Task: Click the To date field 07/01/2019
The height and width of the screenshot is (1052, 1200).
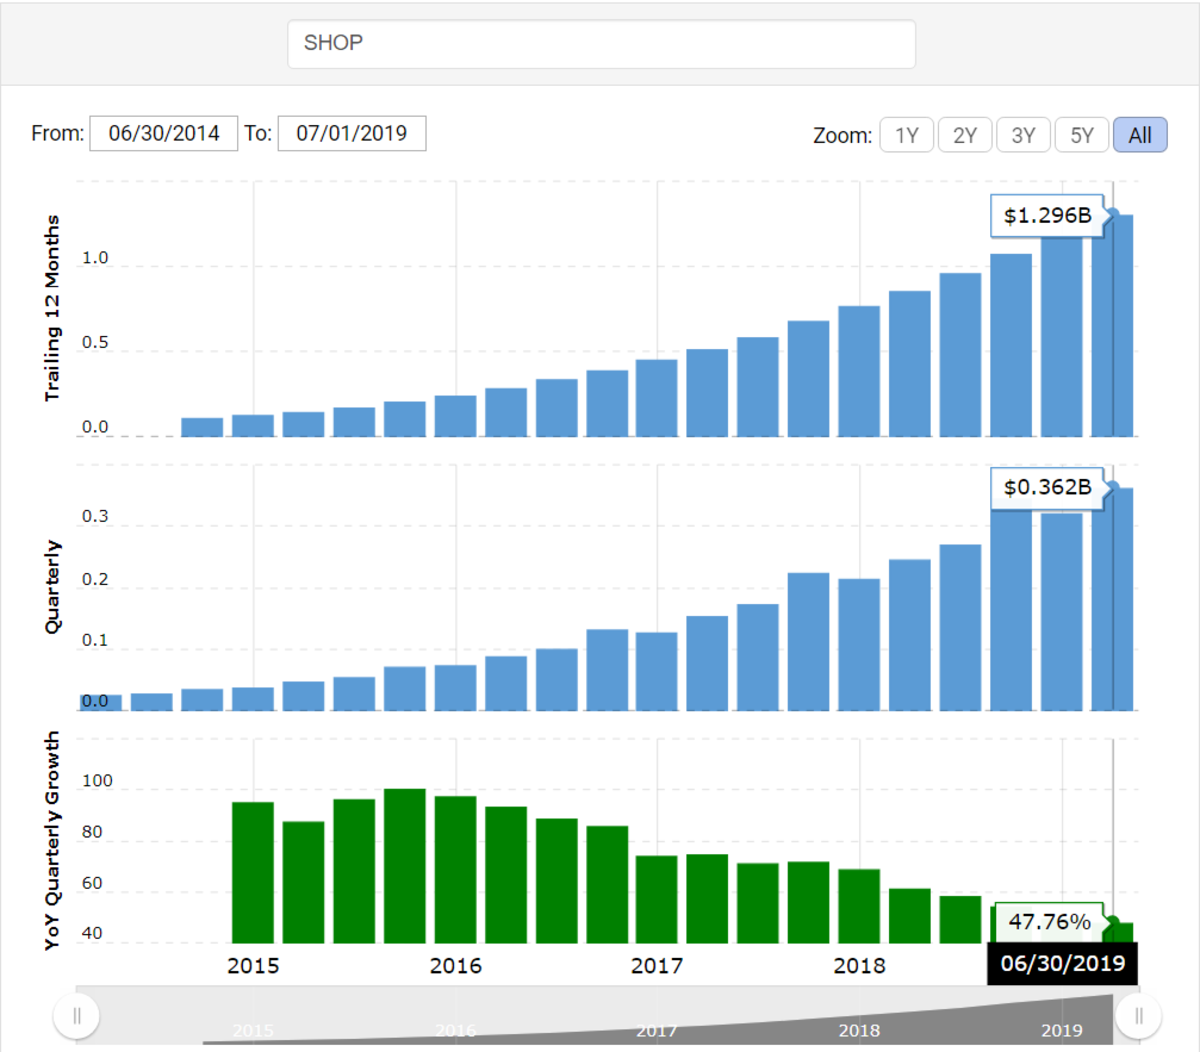Action: [352, 133]
